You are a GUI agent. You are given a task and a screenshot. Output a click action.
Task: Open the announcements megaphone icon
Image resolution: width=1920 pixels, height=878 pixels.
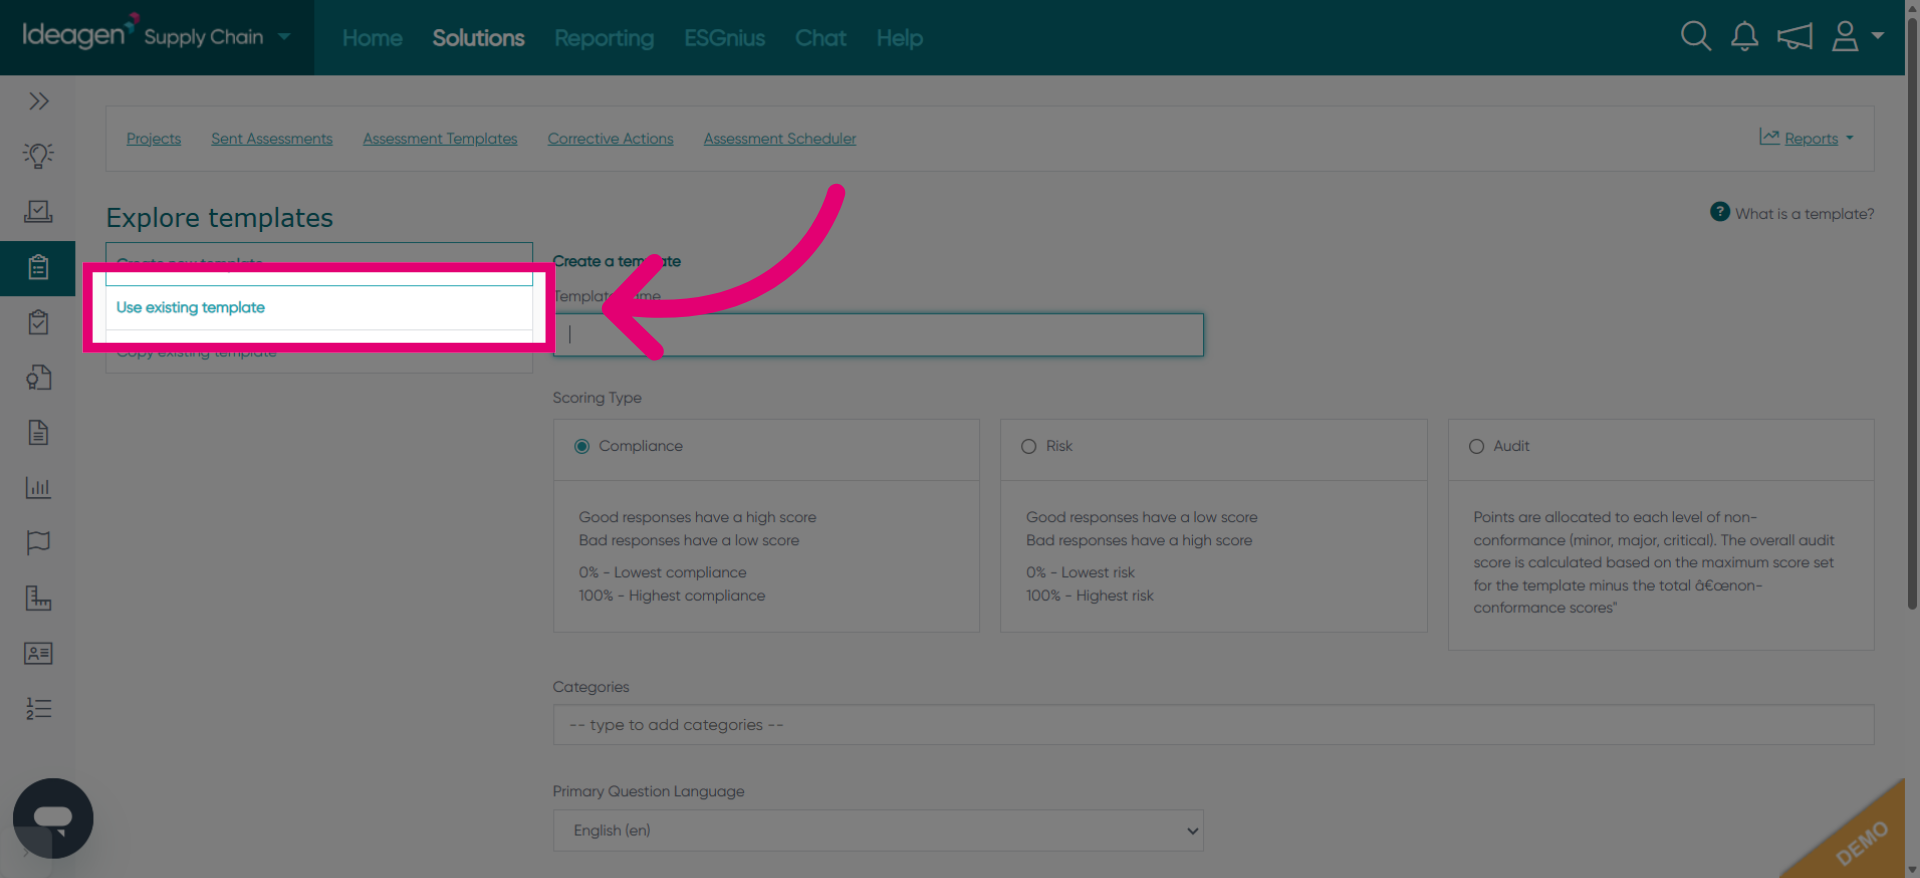pyautogui.click(x=1795, y=37)
